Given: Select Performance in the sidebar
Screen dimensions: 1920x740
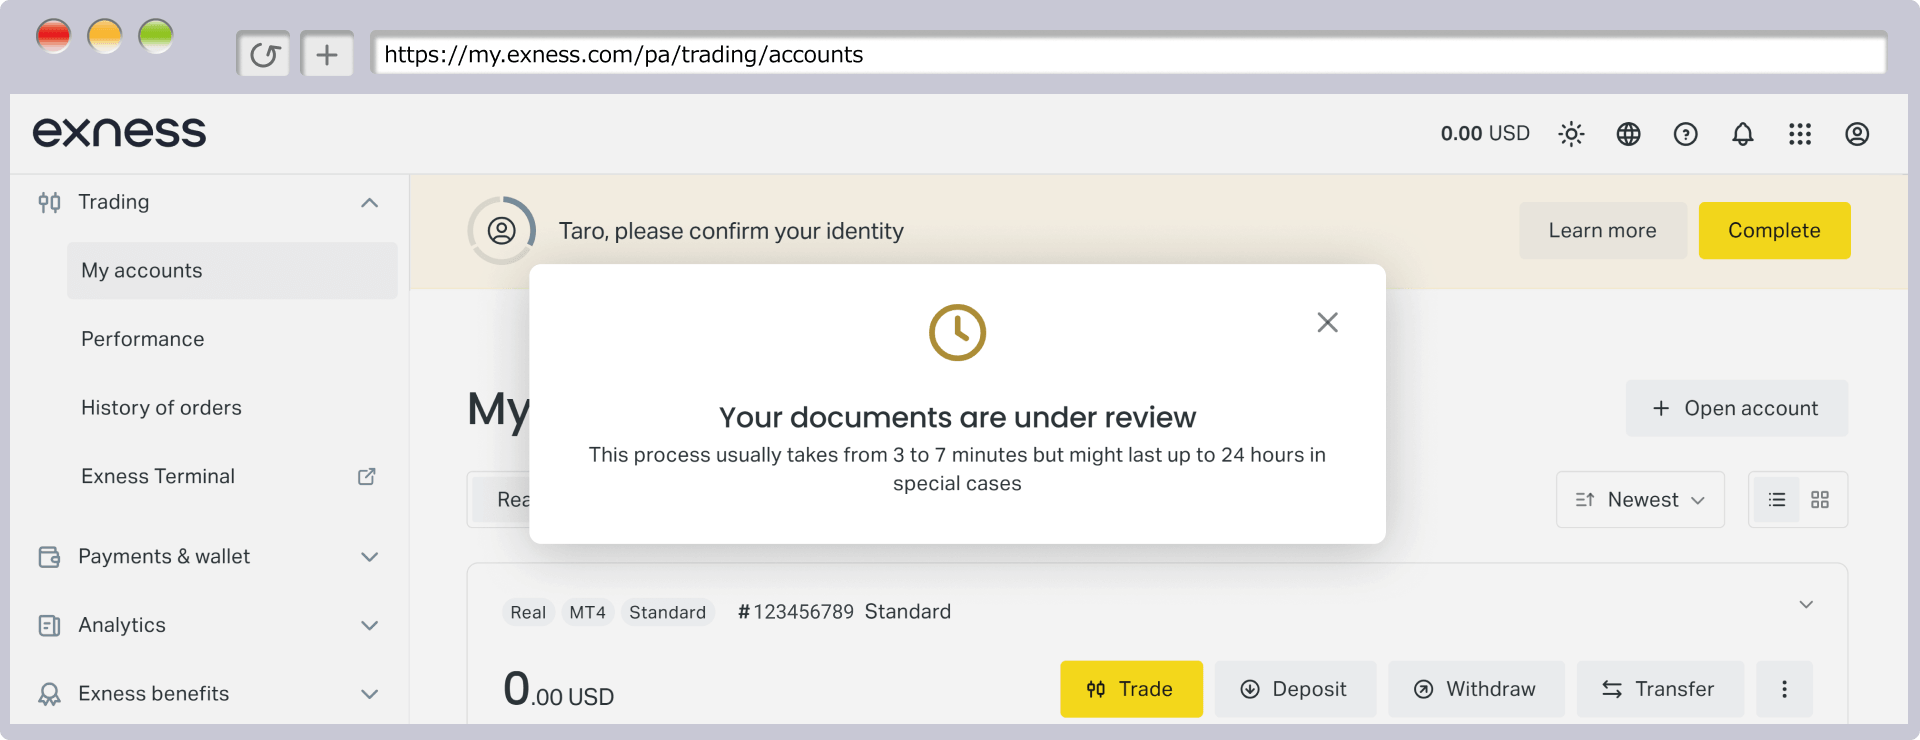Looking at the screenshot, I should click(143, 339).
